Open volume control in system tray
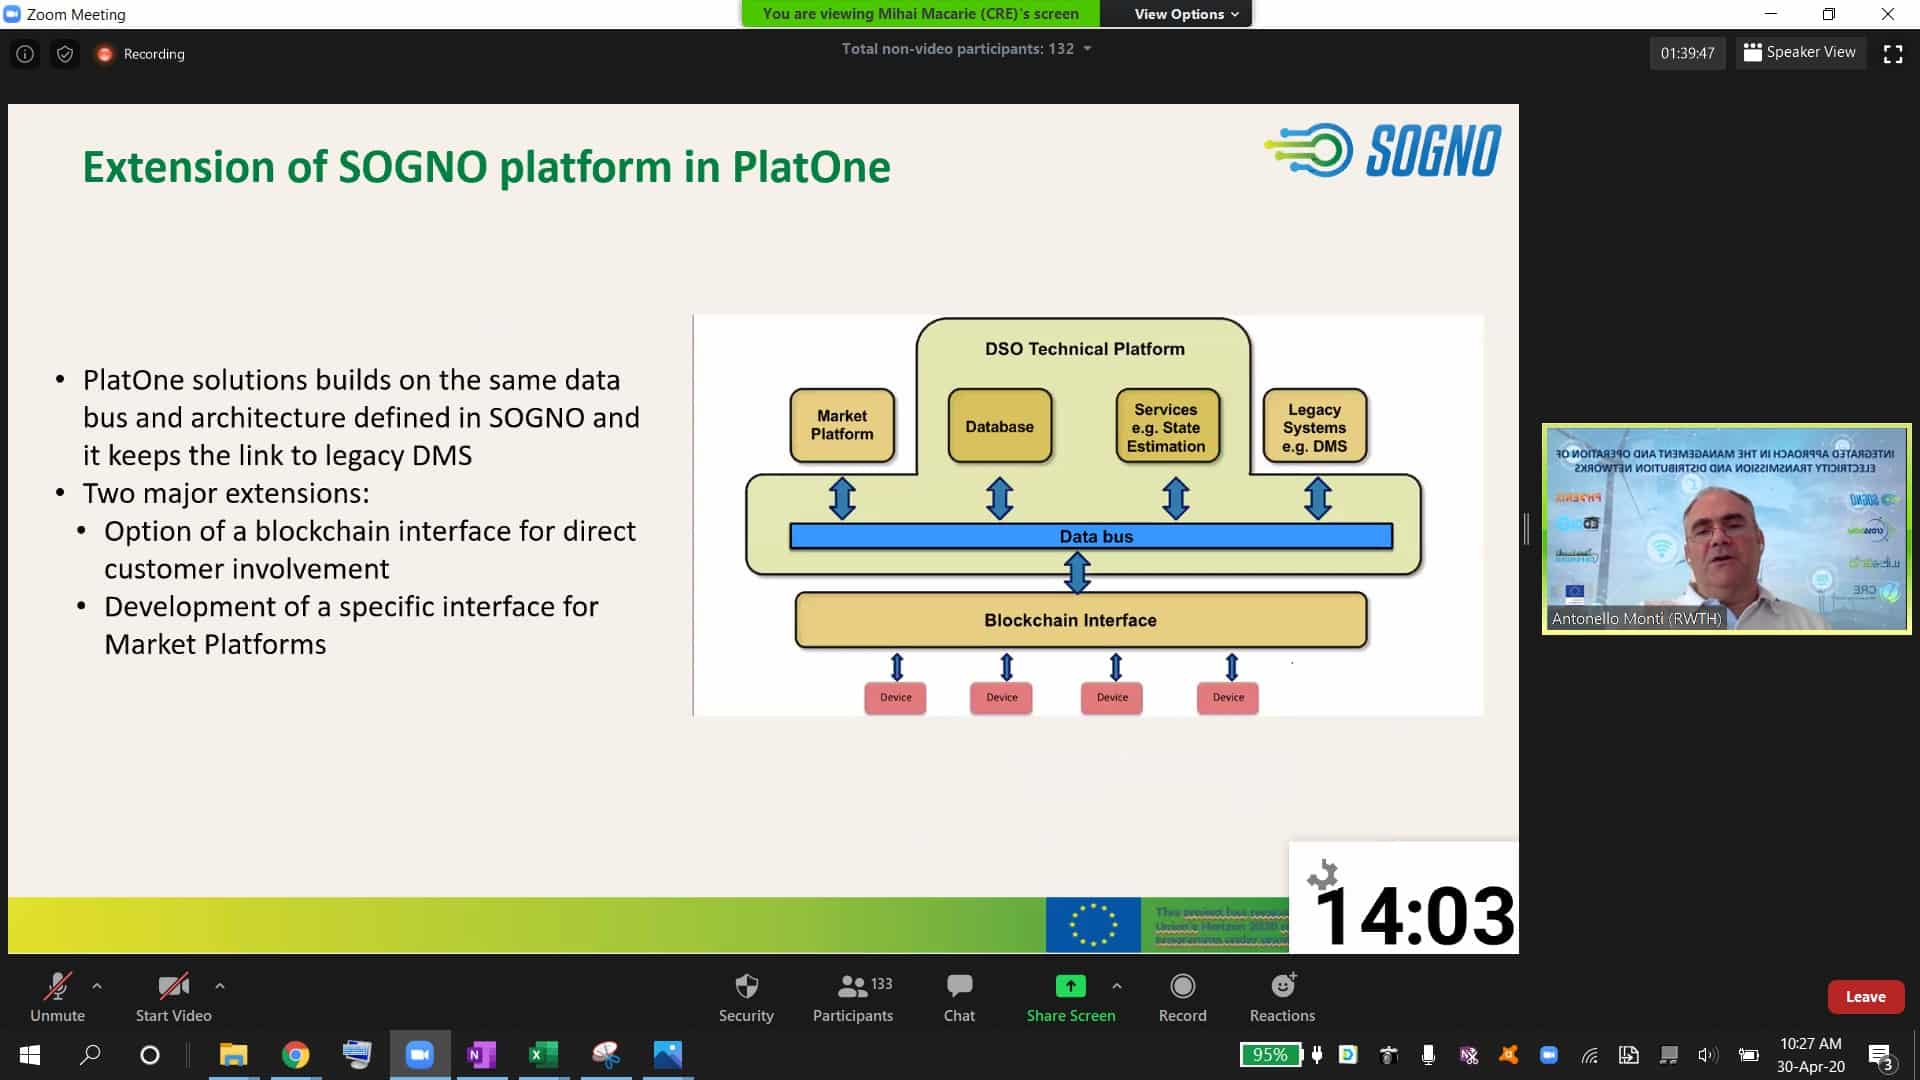The height and width of the screenshot is (1080, 1920). pyautogui.click(x=1706, y=1055)
